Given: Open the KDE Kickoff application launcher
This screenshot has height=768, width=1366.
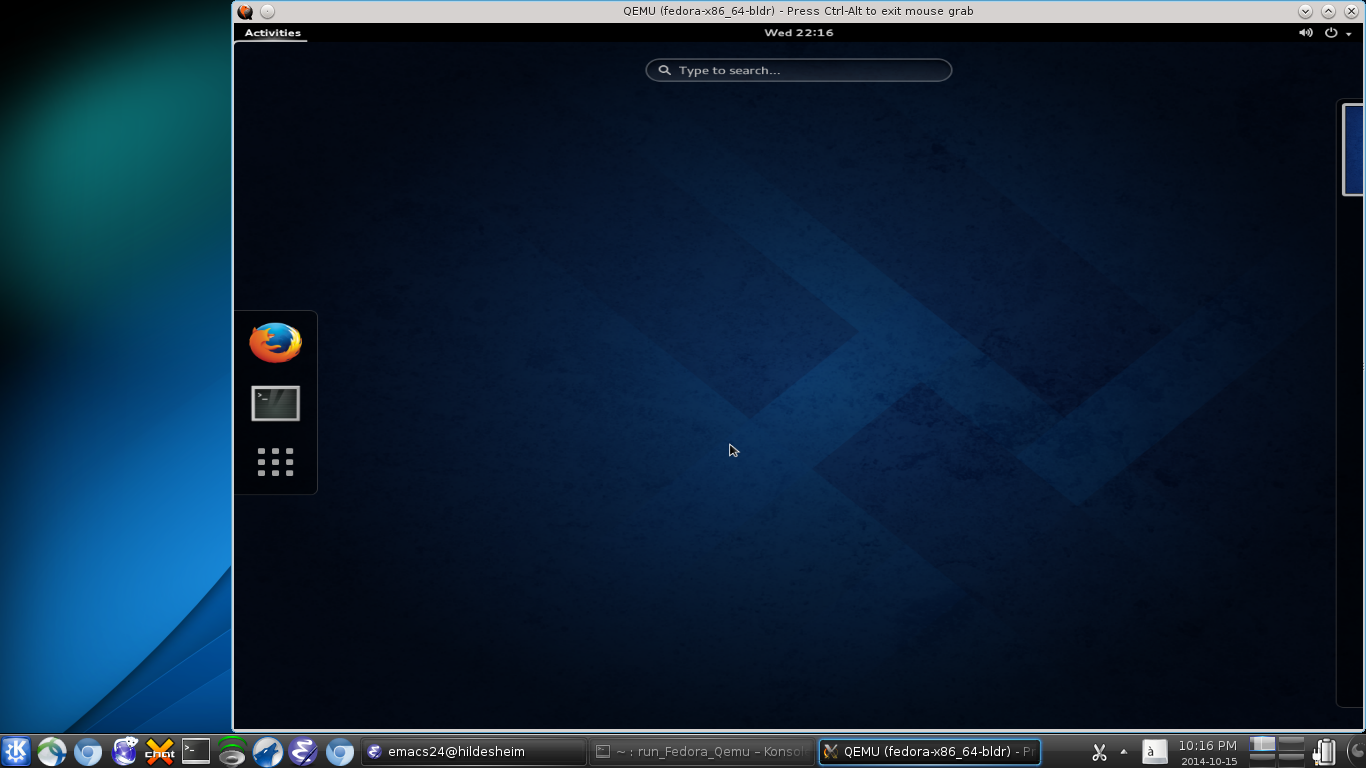Looking at the screenshot, I should click(x=16, y=751).
